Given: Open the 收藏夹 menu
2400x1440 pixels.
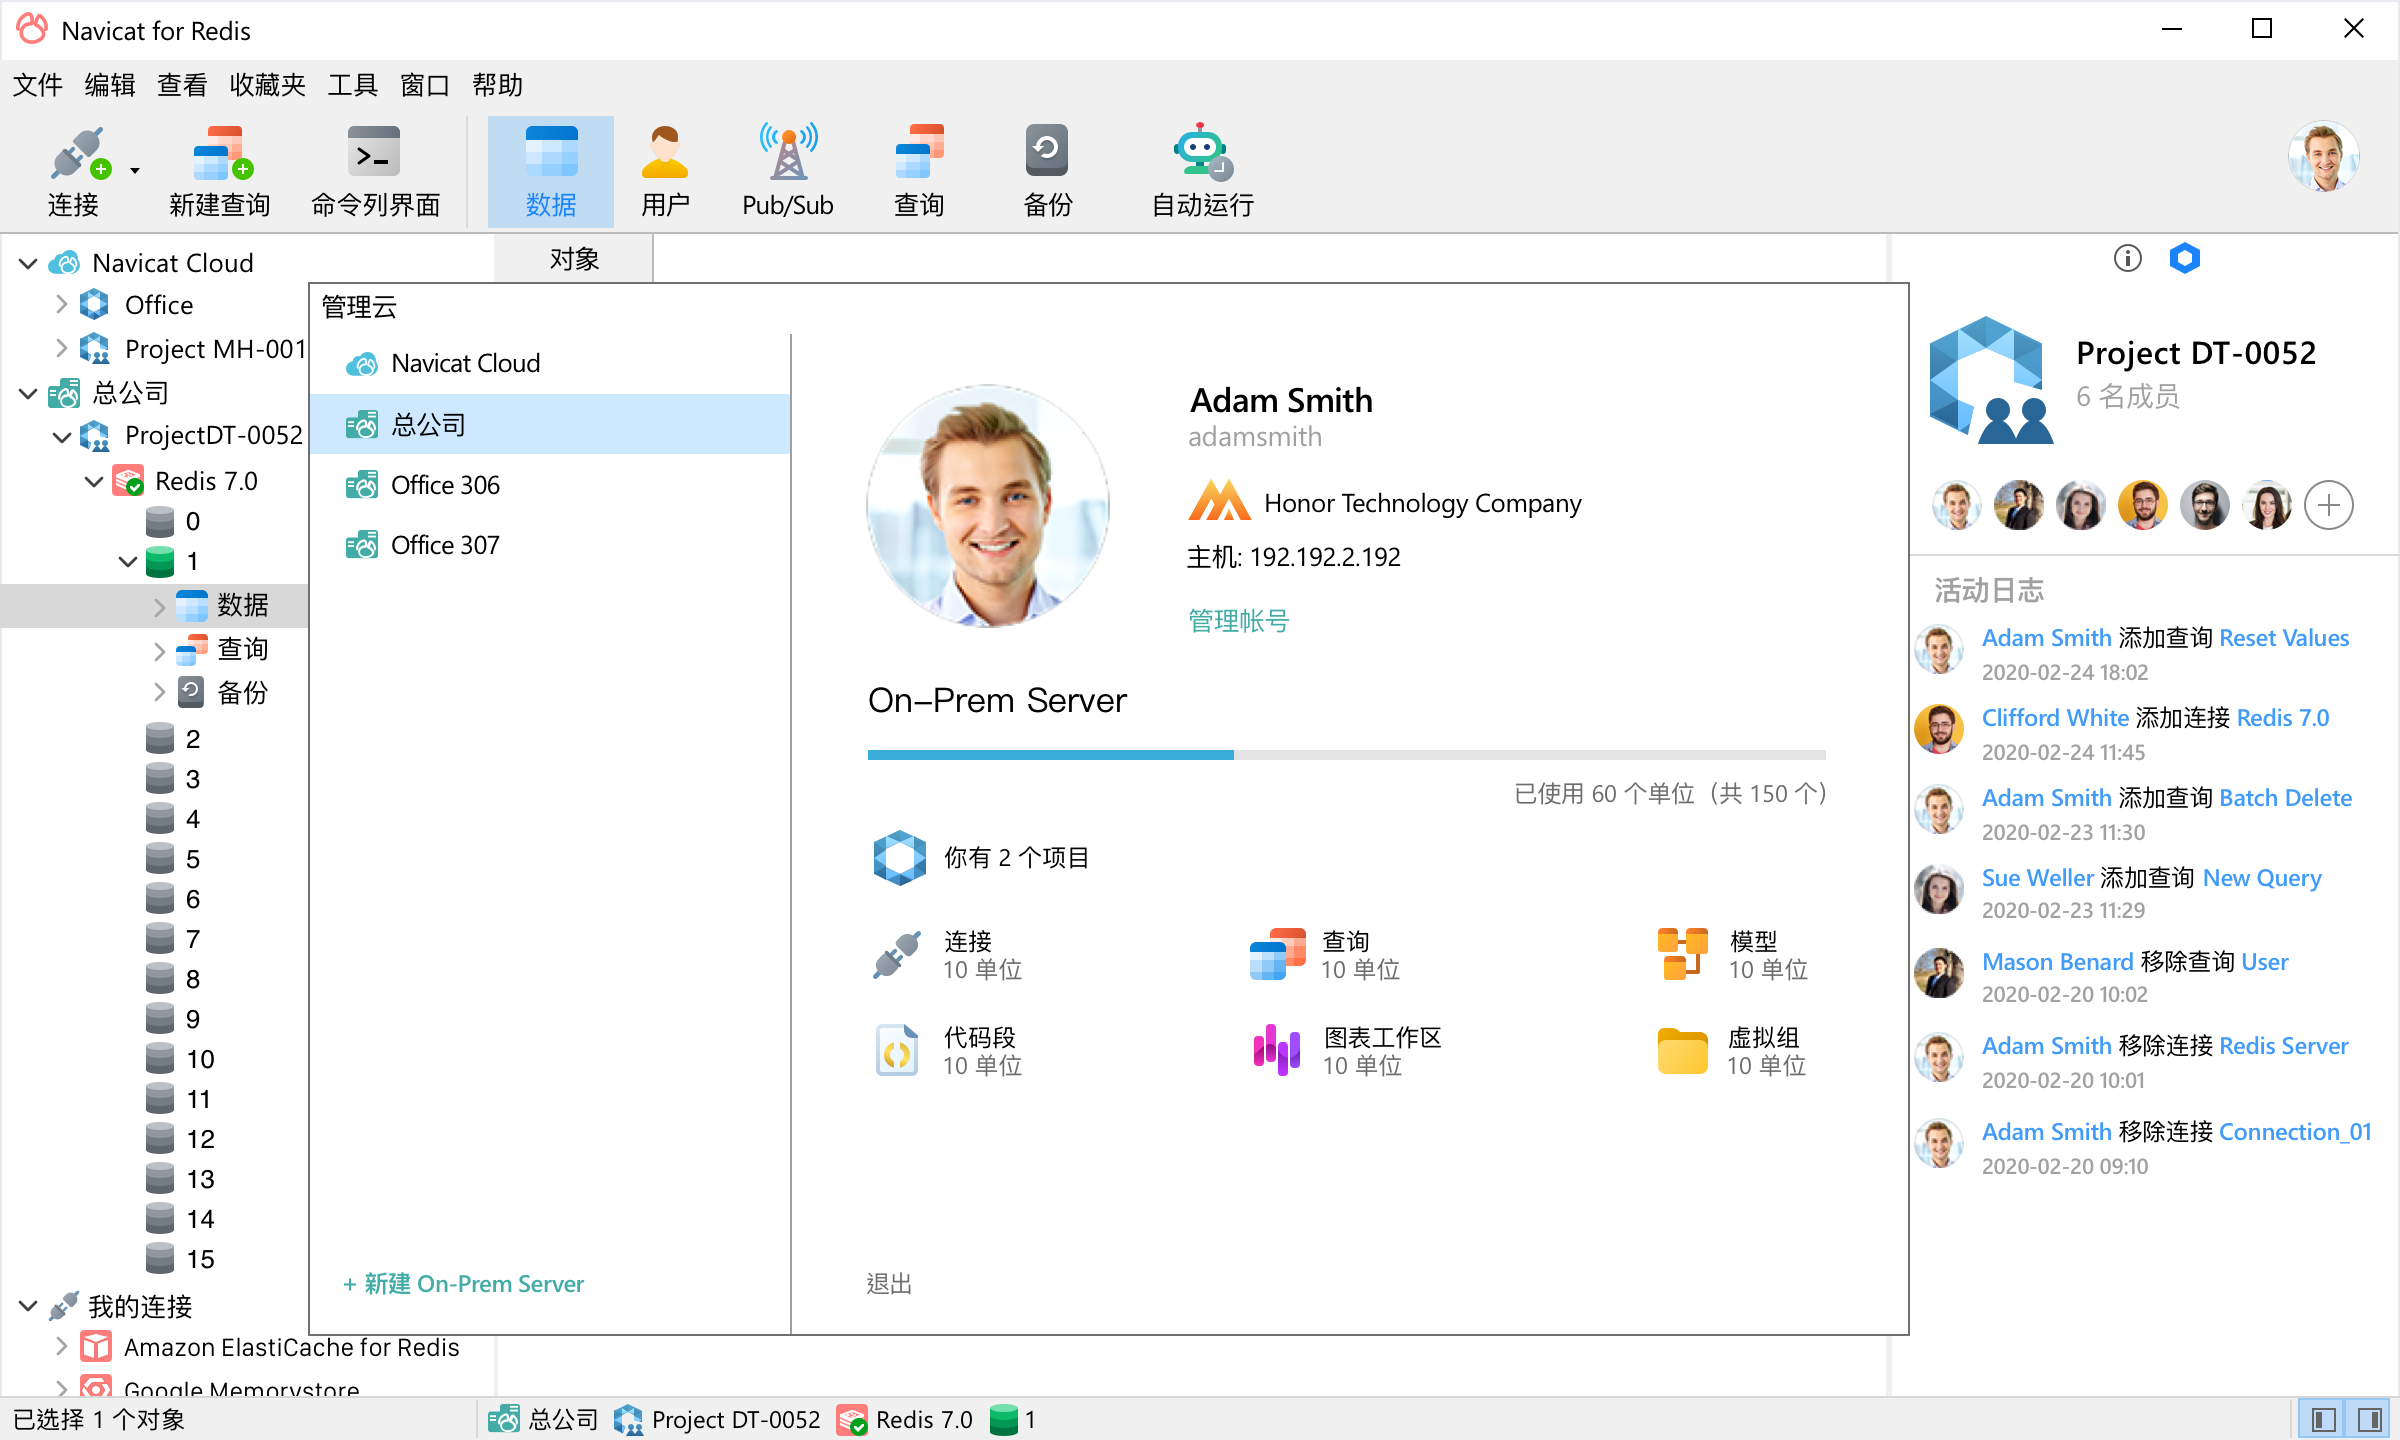Looking at the screenshot, I should [x=267, y=85].
